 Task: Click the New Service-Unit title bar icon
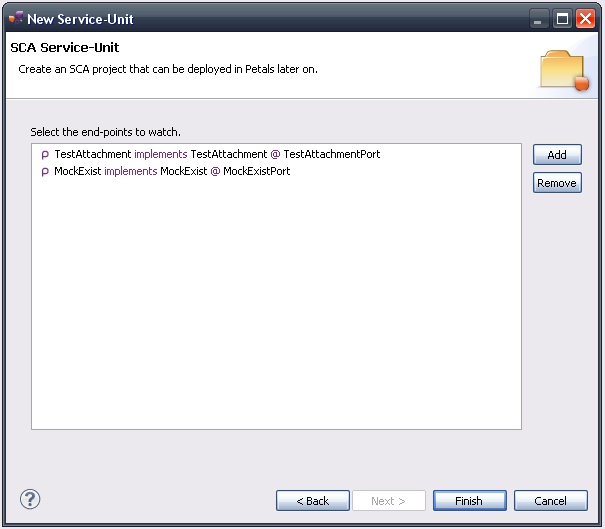pyautogui.click(x=15, y=18)
